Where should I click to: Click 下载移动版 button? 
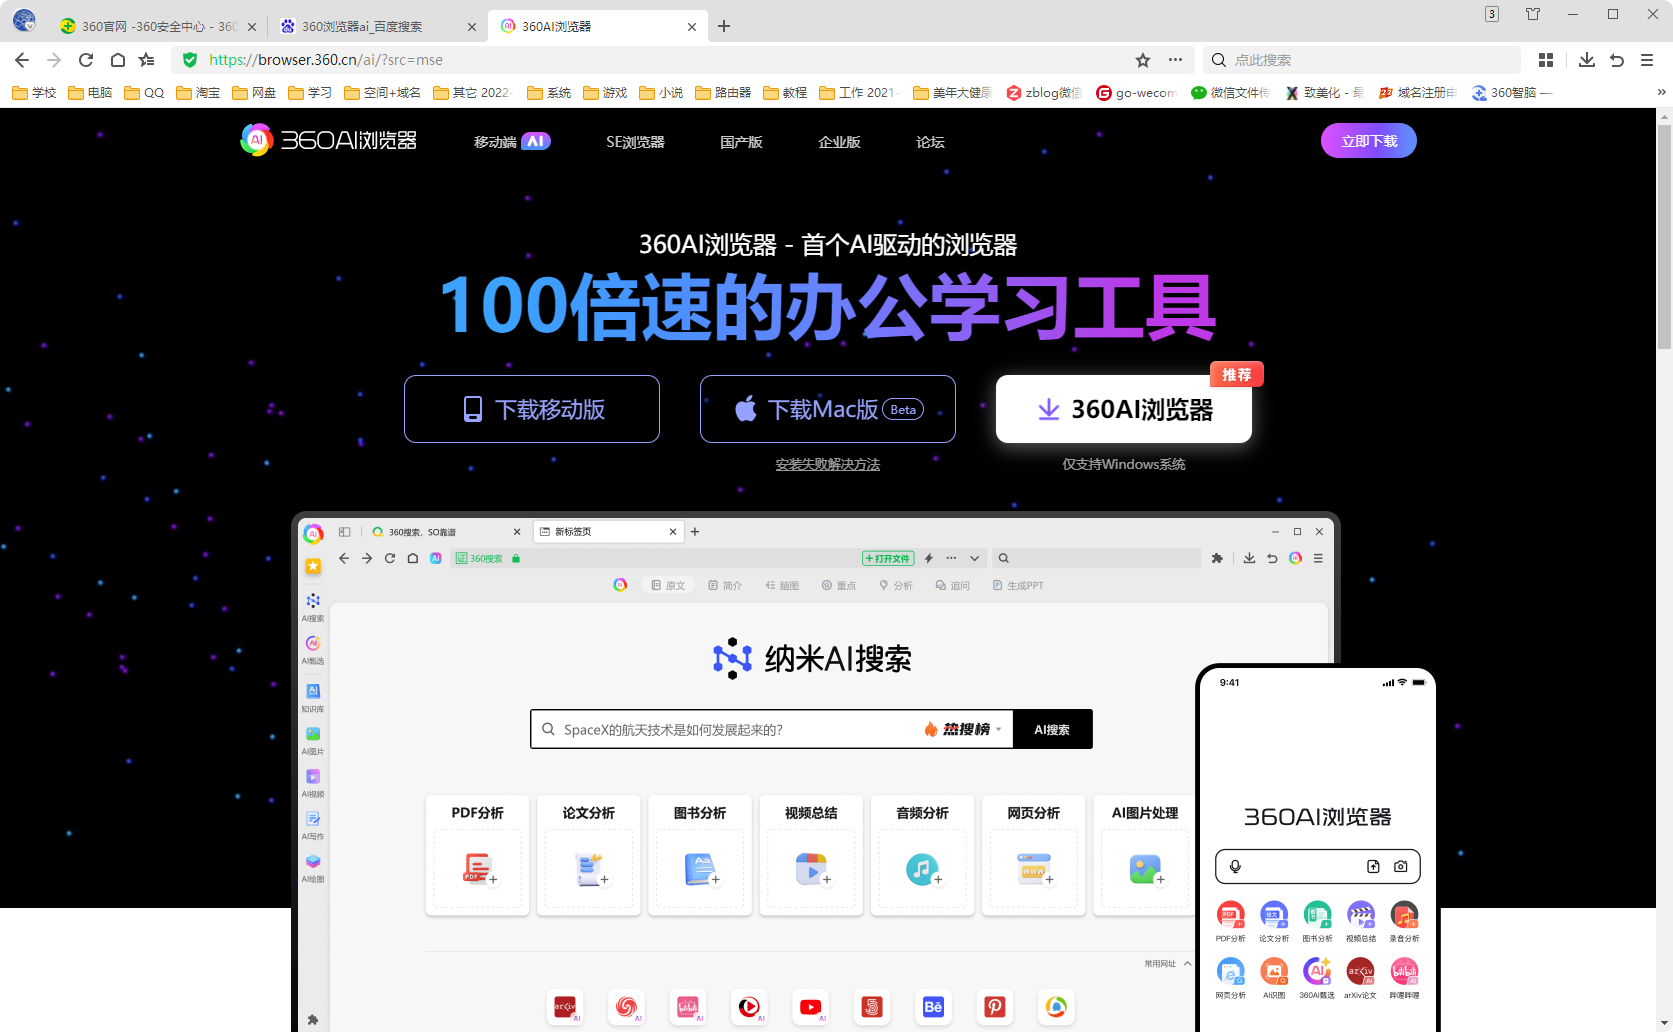point(532,409)
